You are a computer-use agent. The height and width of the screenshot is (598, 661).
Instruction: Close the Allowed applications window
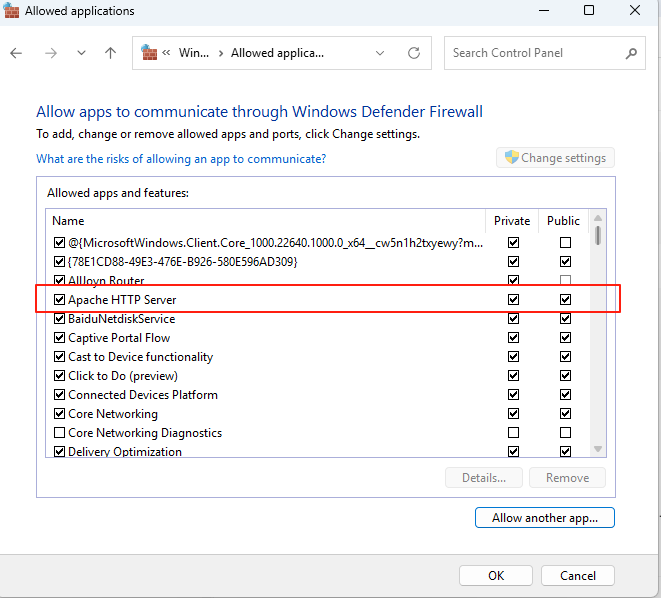[635, 11]
